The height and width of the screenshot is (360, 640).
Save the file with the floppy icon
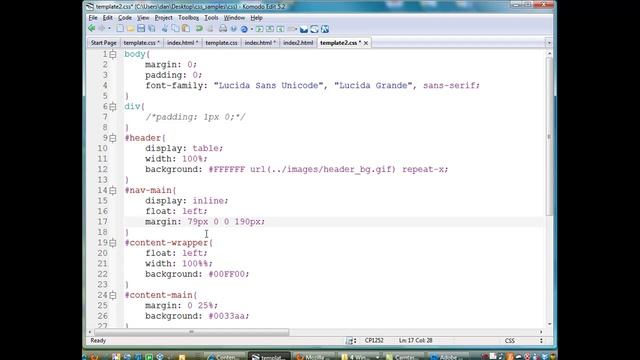(141, 29)
